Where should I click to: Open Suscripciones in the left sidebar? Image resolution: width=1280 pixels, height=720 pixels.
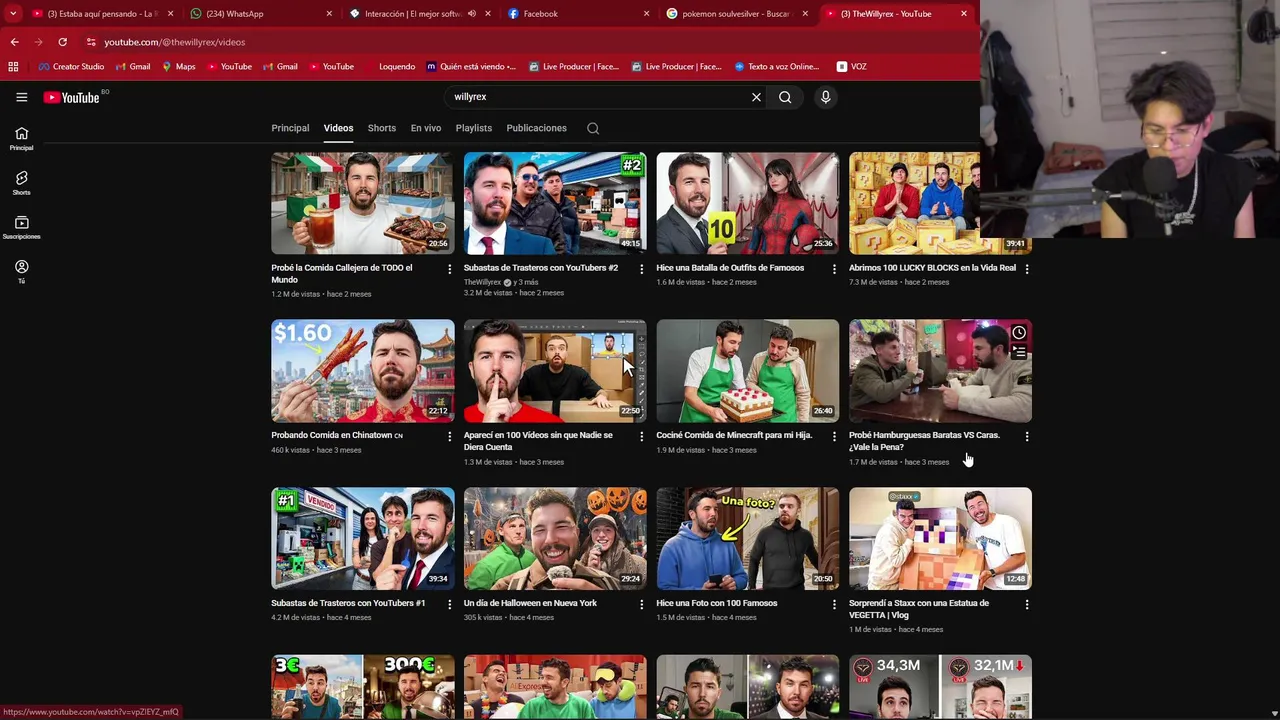coord(21,227)
